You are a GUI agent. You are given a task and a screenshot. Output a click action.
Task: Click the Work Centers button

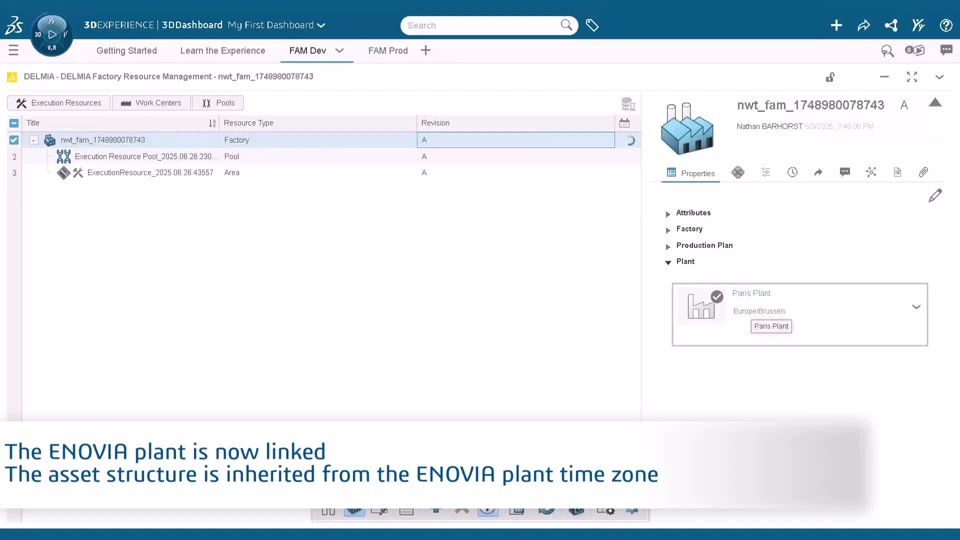(151, 103)
